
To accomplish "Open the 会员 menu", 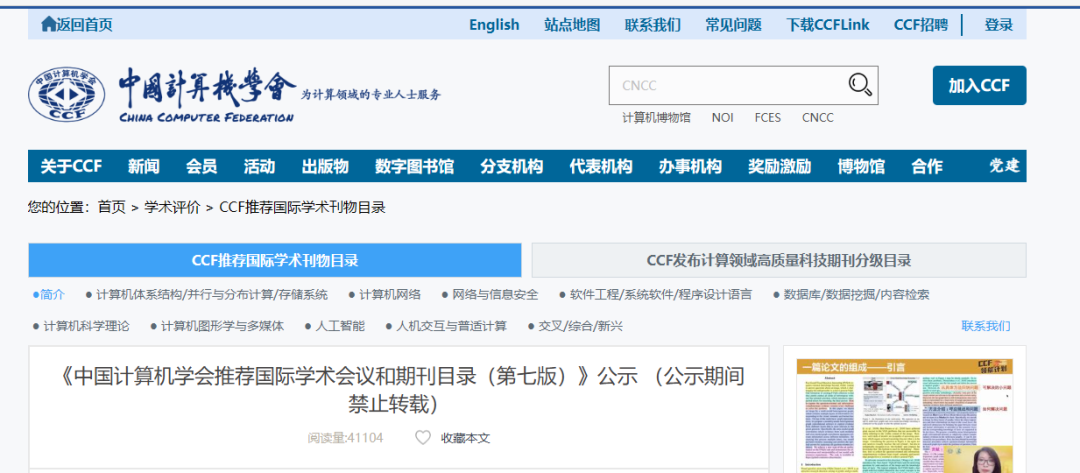I will tap(201, 166).
